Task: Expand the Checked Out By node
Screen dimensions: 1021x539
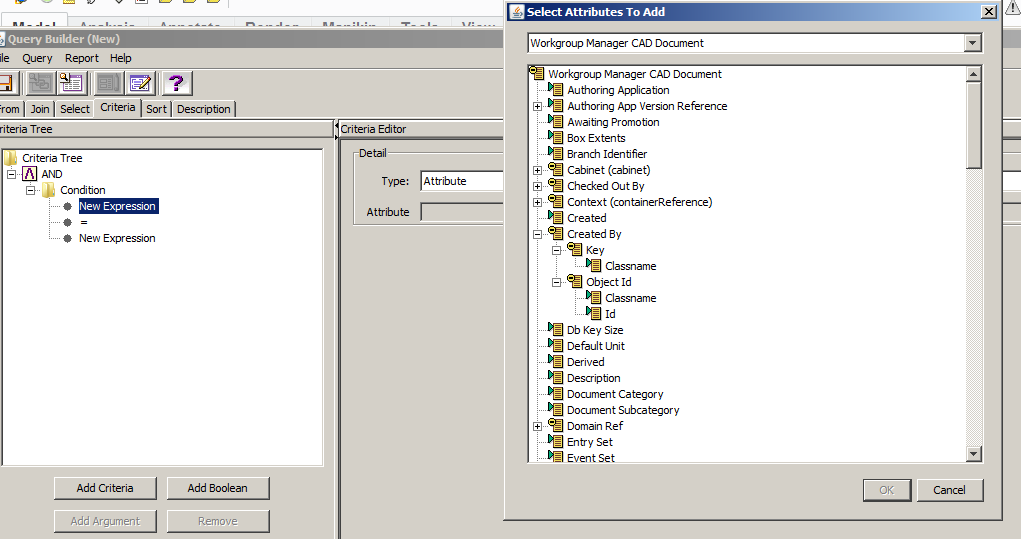Action: (537, 186)
